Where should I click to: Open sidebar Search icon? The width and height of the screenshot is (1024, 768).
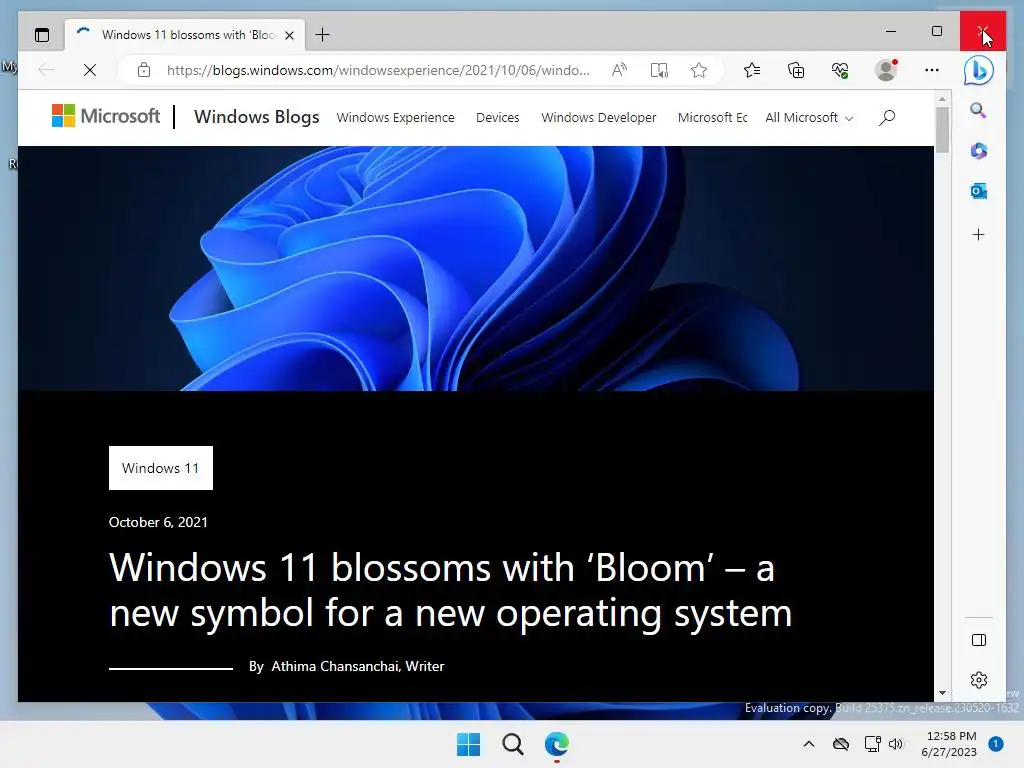[978, 110]
